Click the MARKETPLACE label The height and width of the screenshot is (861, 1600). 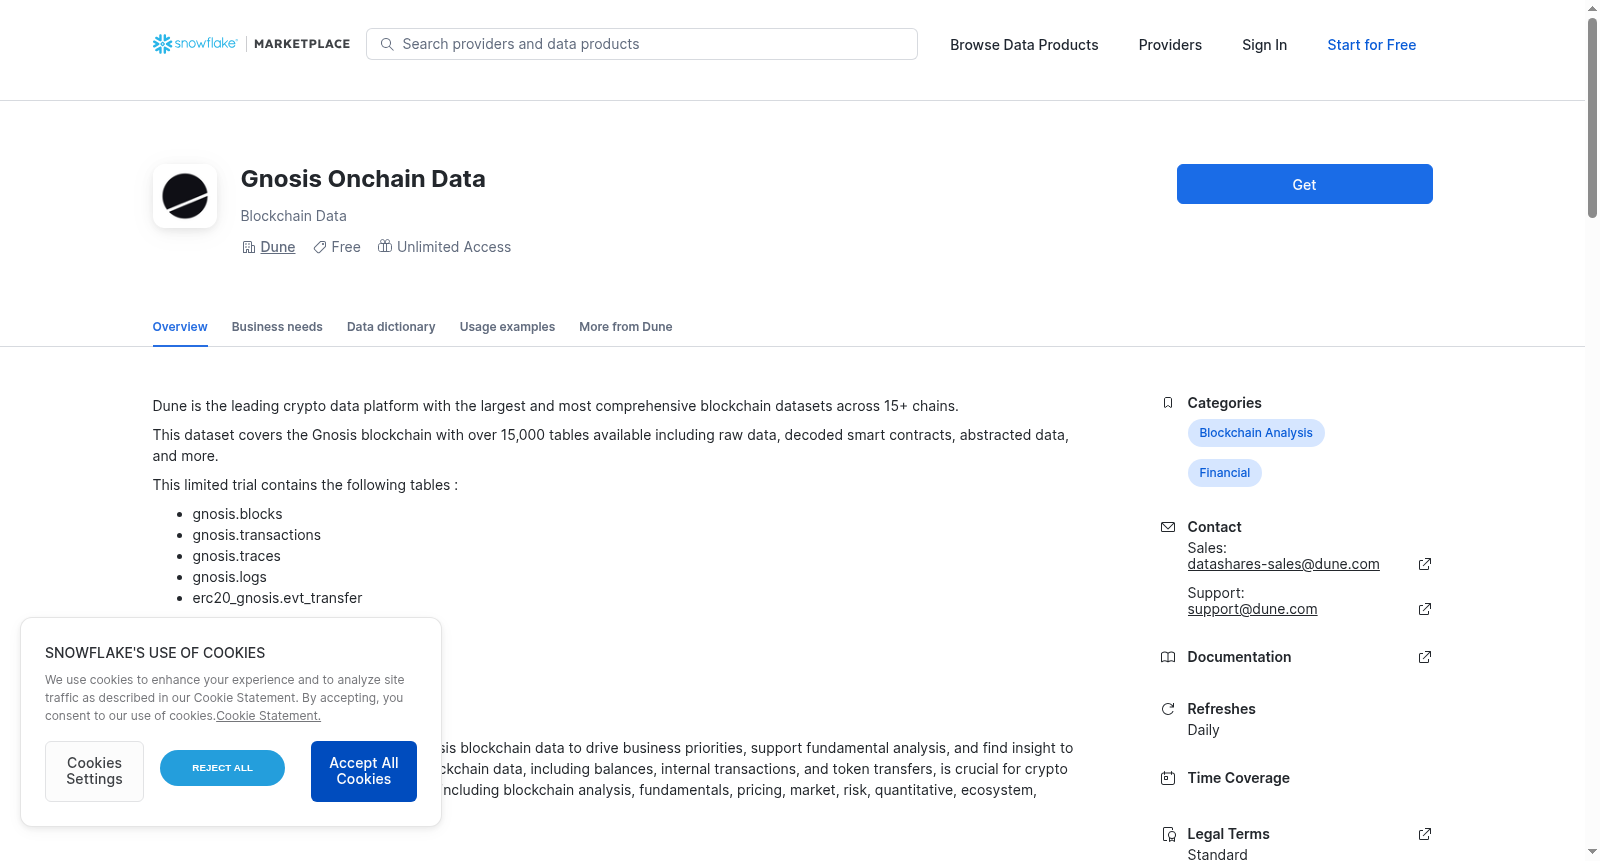(302, 44)
